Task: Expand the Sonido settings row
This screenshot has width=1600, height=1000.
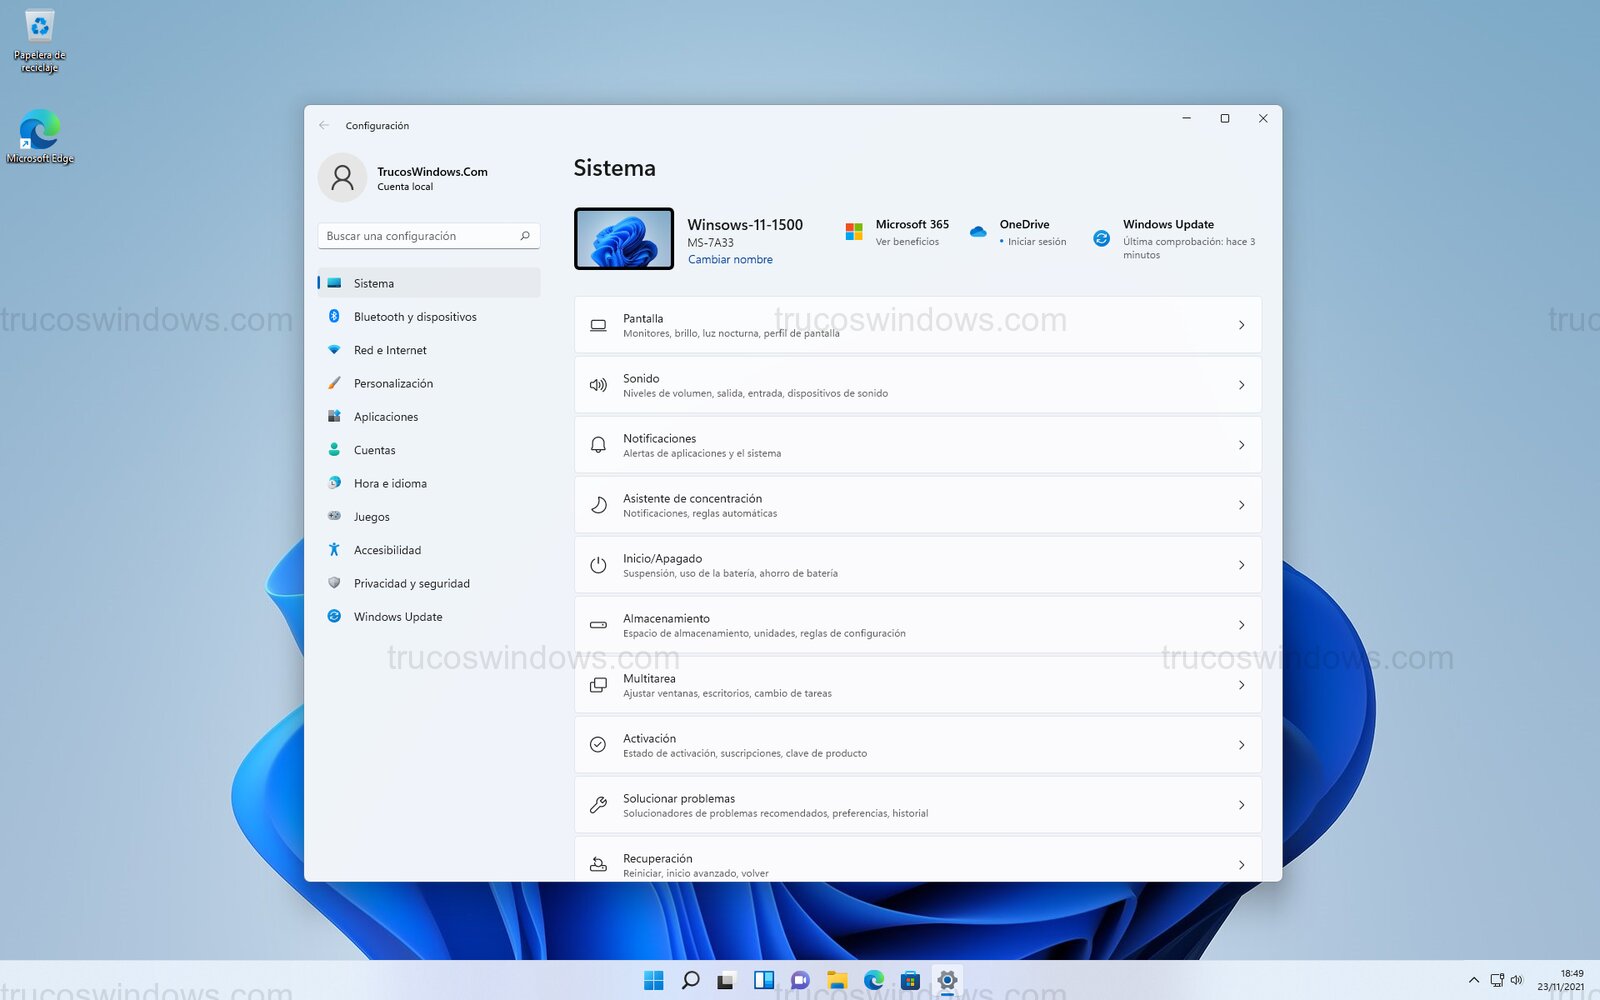Action: pyautogui.click(x=1241, y=385)
